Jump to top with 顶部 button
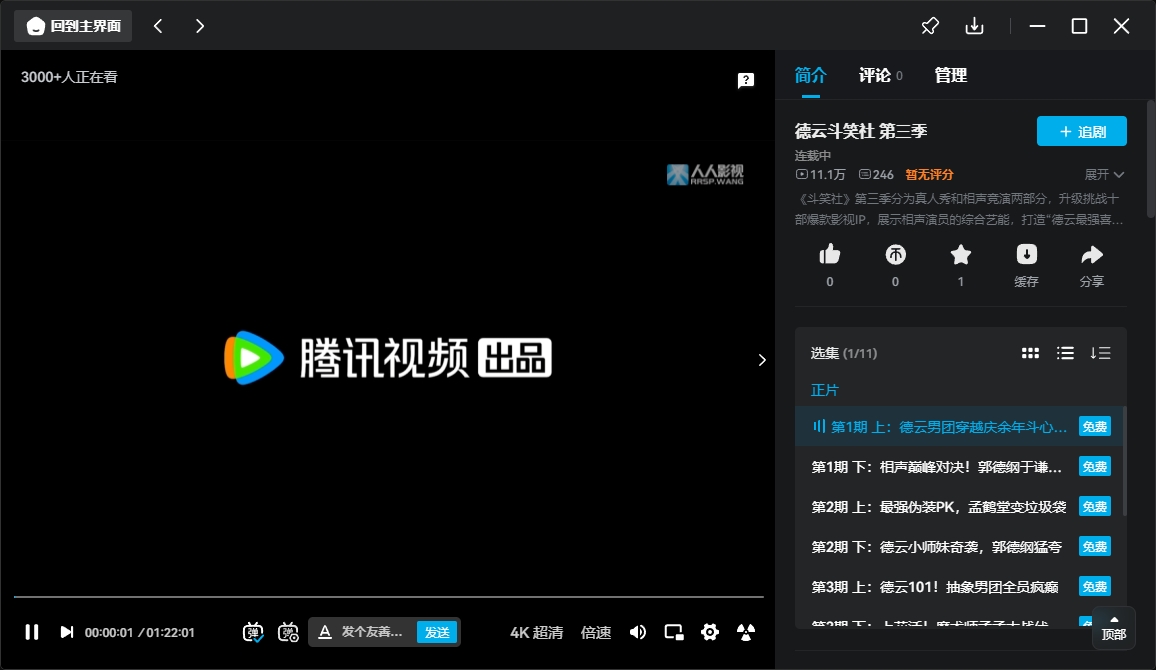This screenshot has height=670, width=1156. pyautogui.click(x=1113, y=628)
